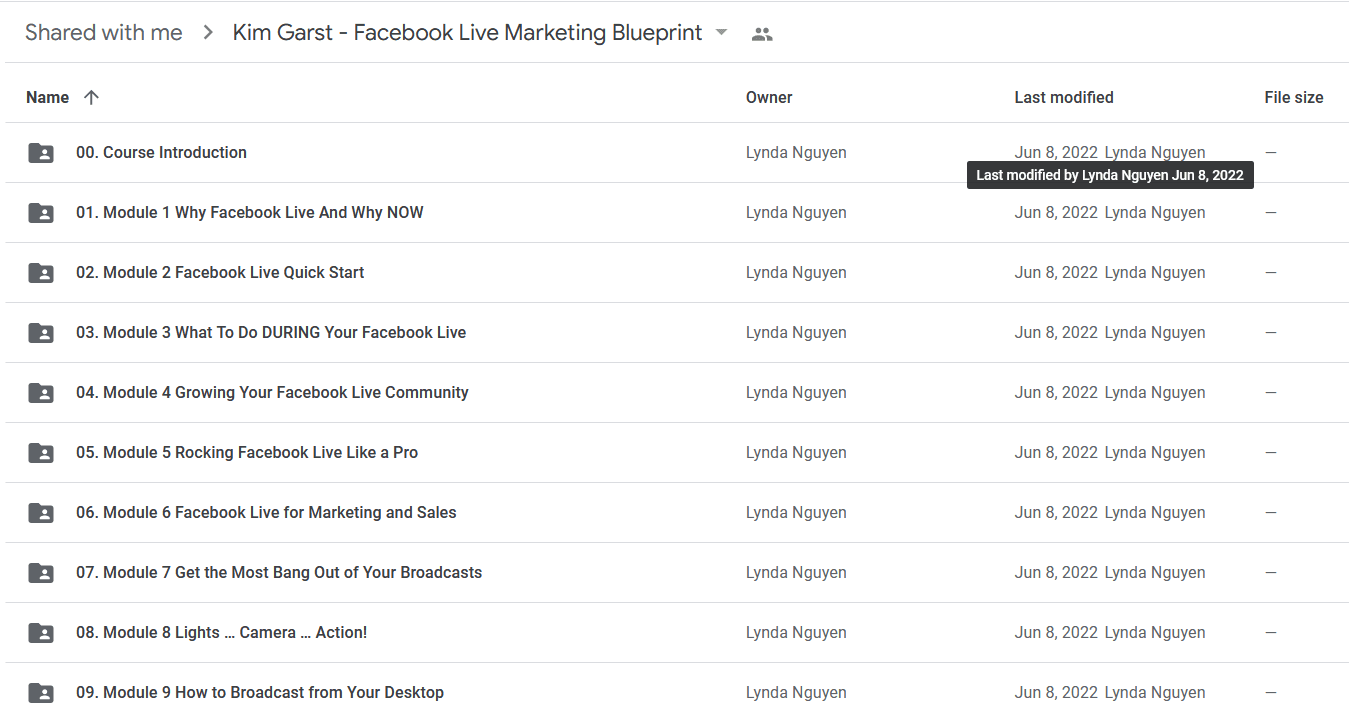This screenshot has width=1349, height=719.
Task: Click folder icon of 09. Module 9
Action: click(41, 692)
